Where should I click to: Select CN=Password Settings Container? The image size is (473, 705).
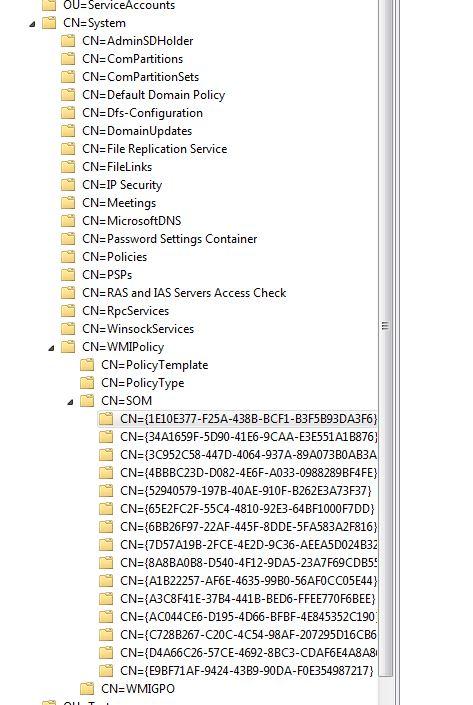click(170, 239)
